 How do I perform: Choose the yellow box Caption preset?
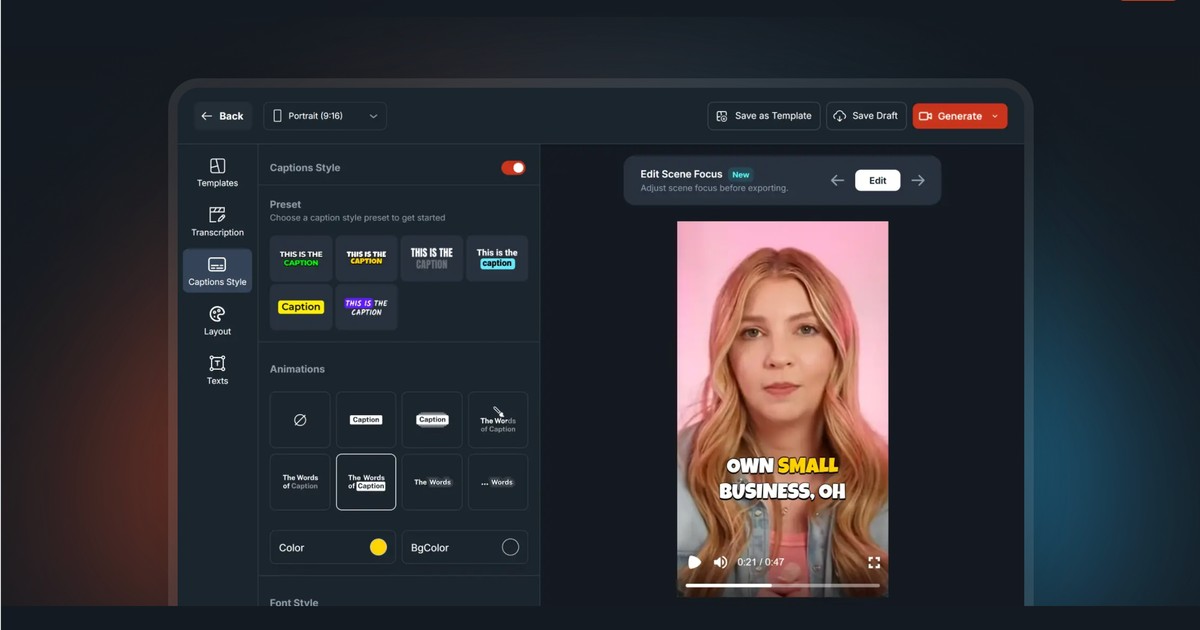point(300,307)
